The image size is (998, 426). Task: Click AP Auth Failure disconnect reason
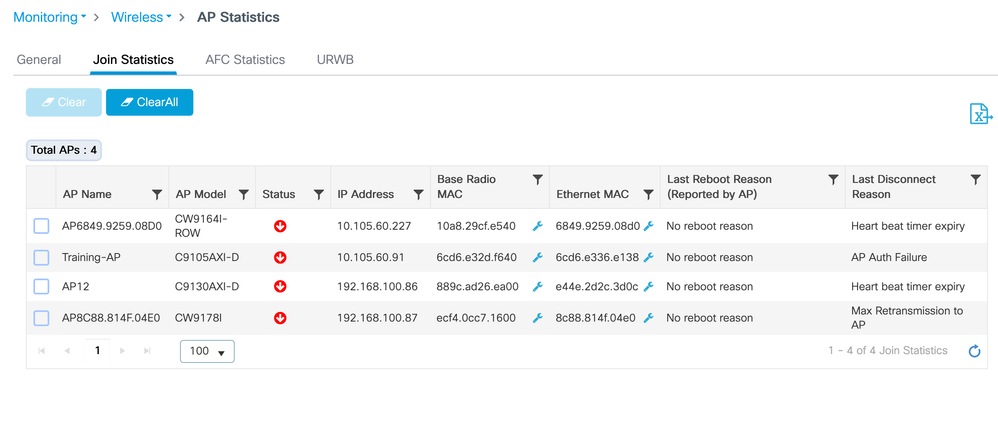click(x=889, y=257)
